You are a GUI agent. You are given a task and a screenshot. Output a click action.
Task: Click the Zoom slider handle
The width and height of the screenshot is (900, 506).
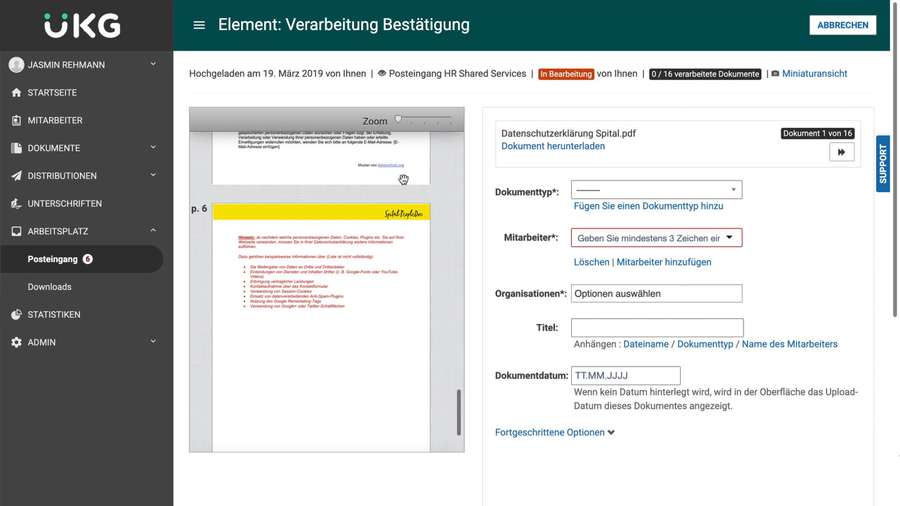point(398,119)
